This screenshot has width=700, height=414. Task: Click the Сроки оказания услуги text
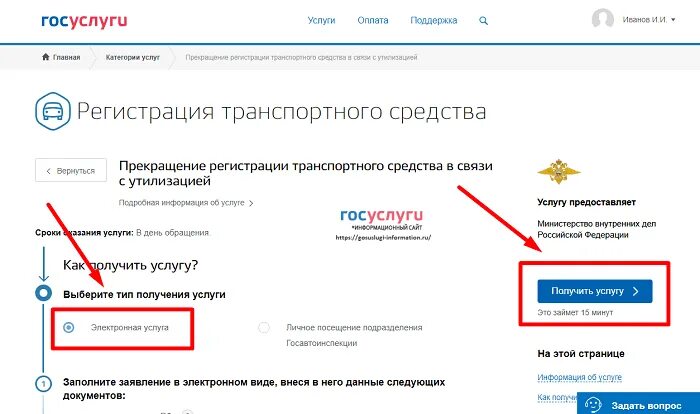point(122,233)
